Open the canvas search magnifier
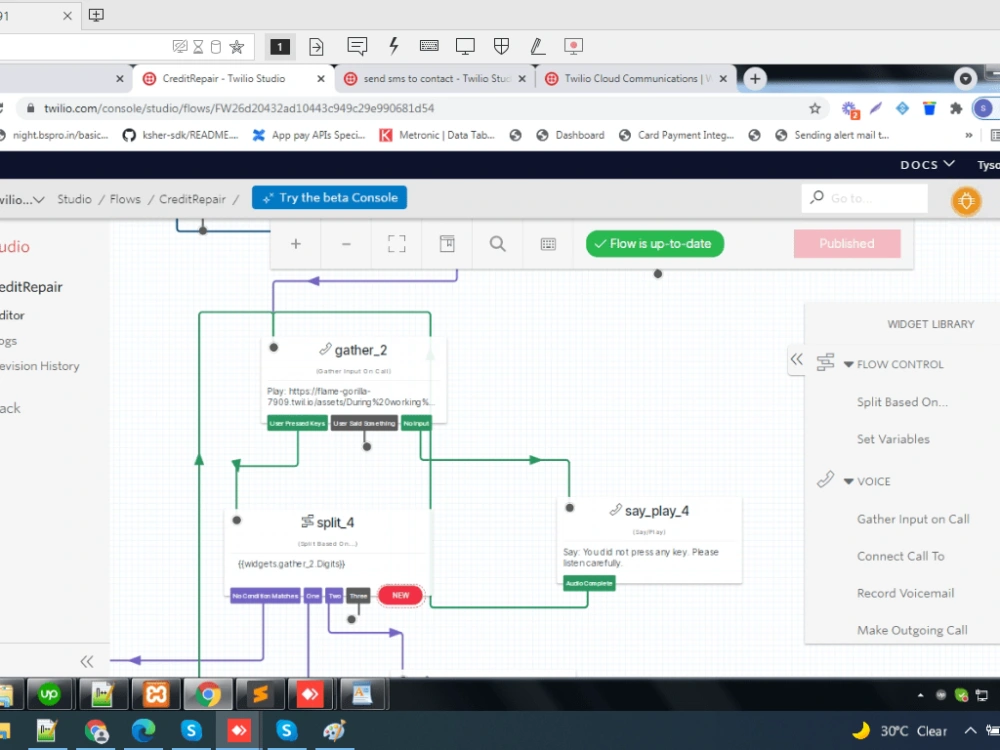1000x750 pixels. [x=497, y=243]
